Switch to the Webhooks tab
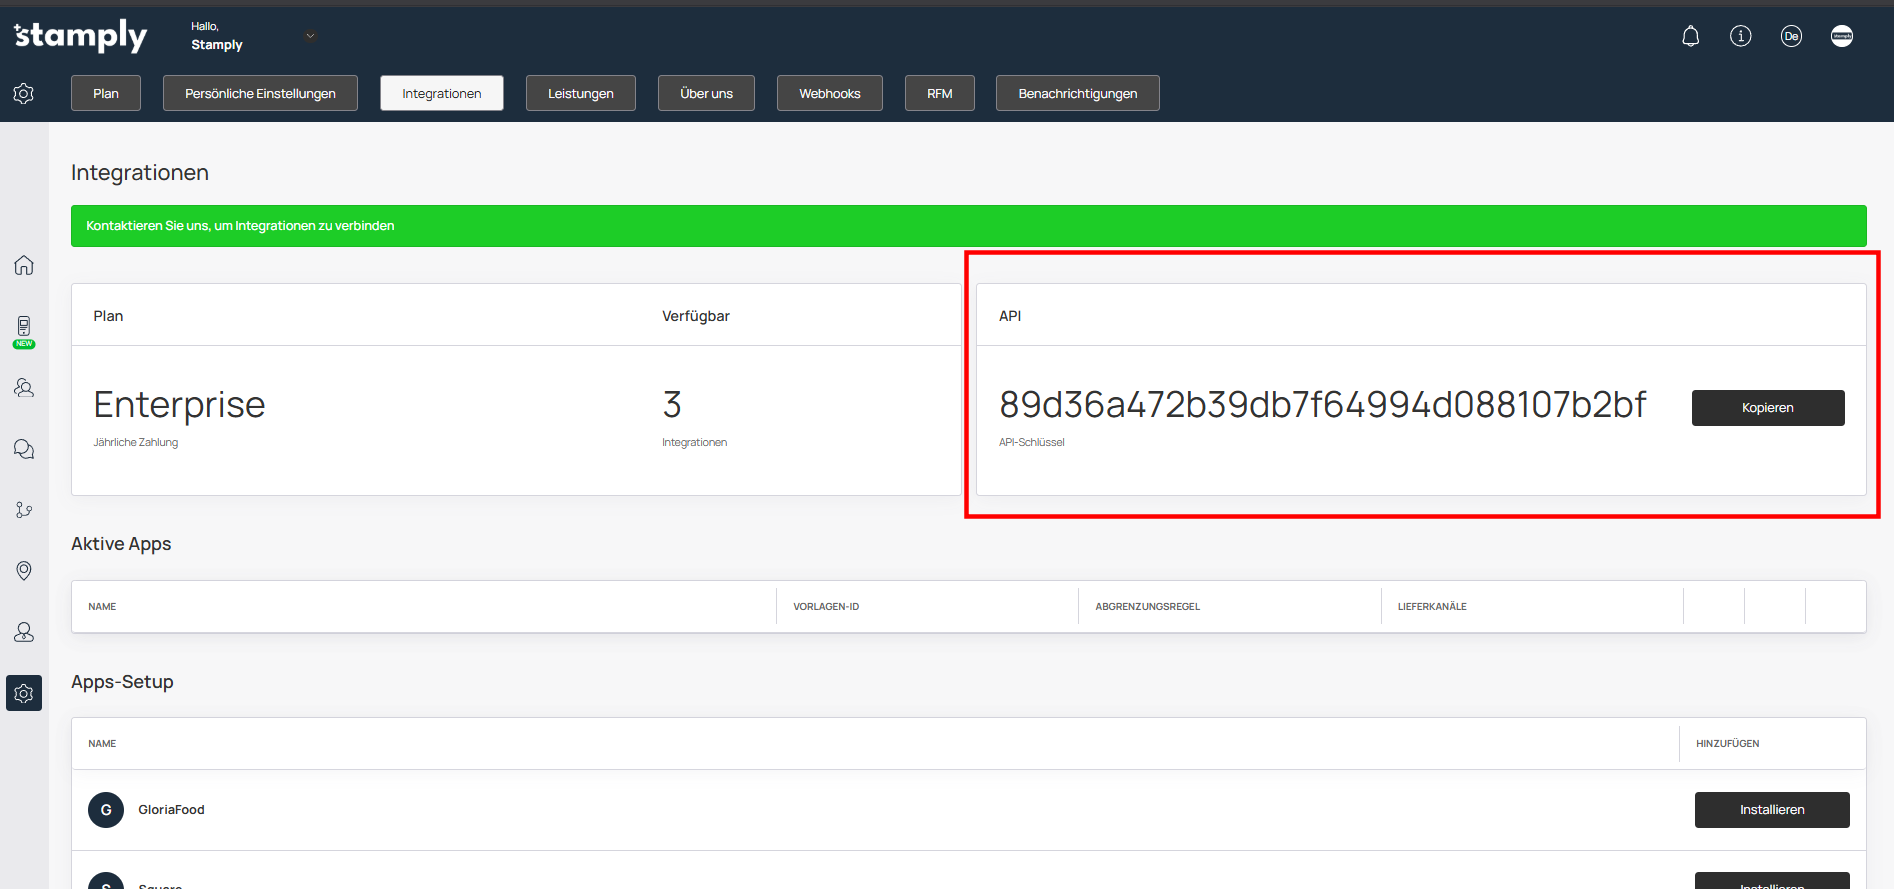The image size is (1894, 889). [829, 94]
